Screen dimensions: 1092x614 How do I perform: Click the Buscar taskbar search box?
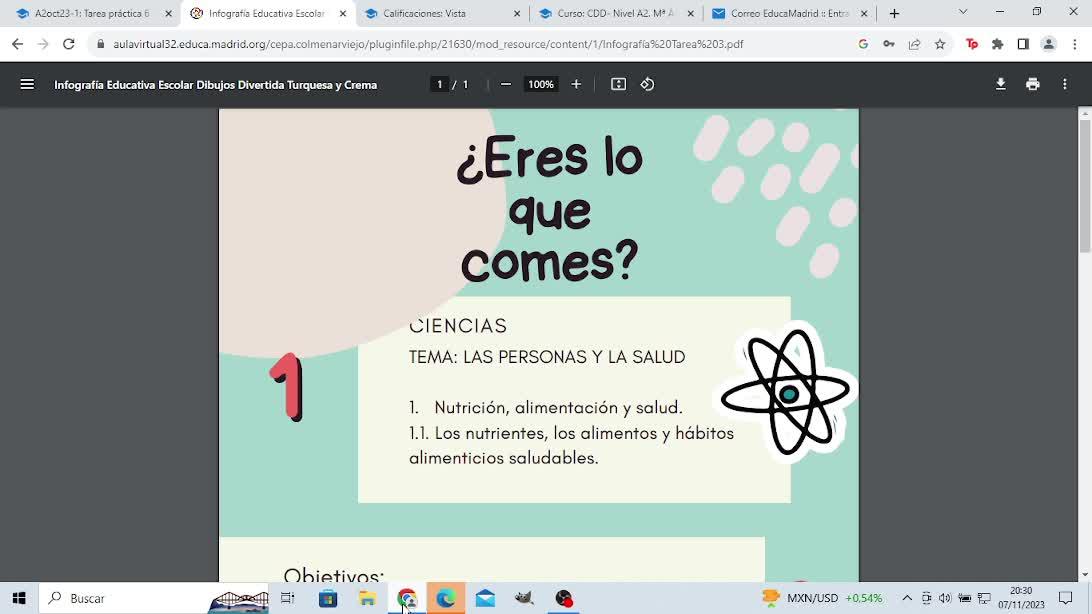coord(153,598)
